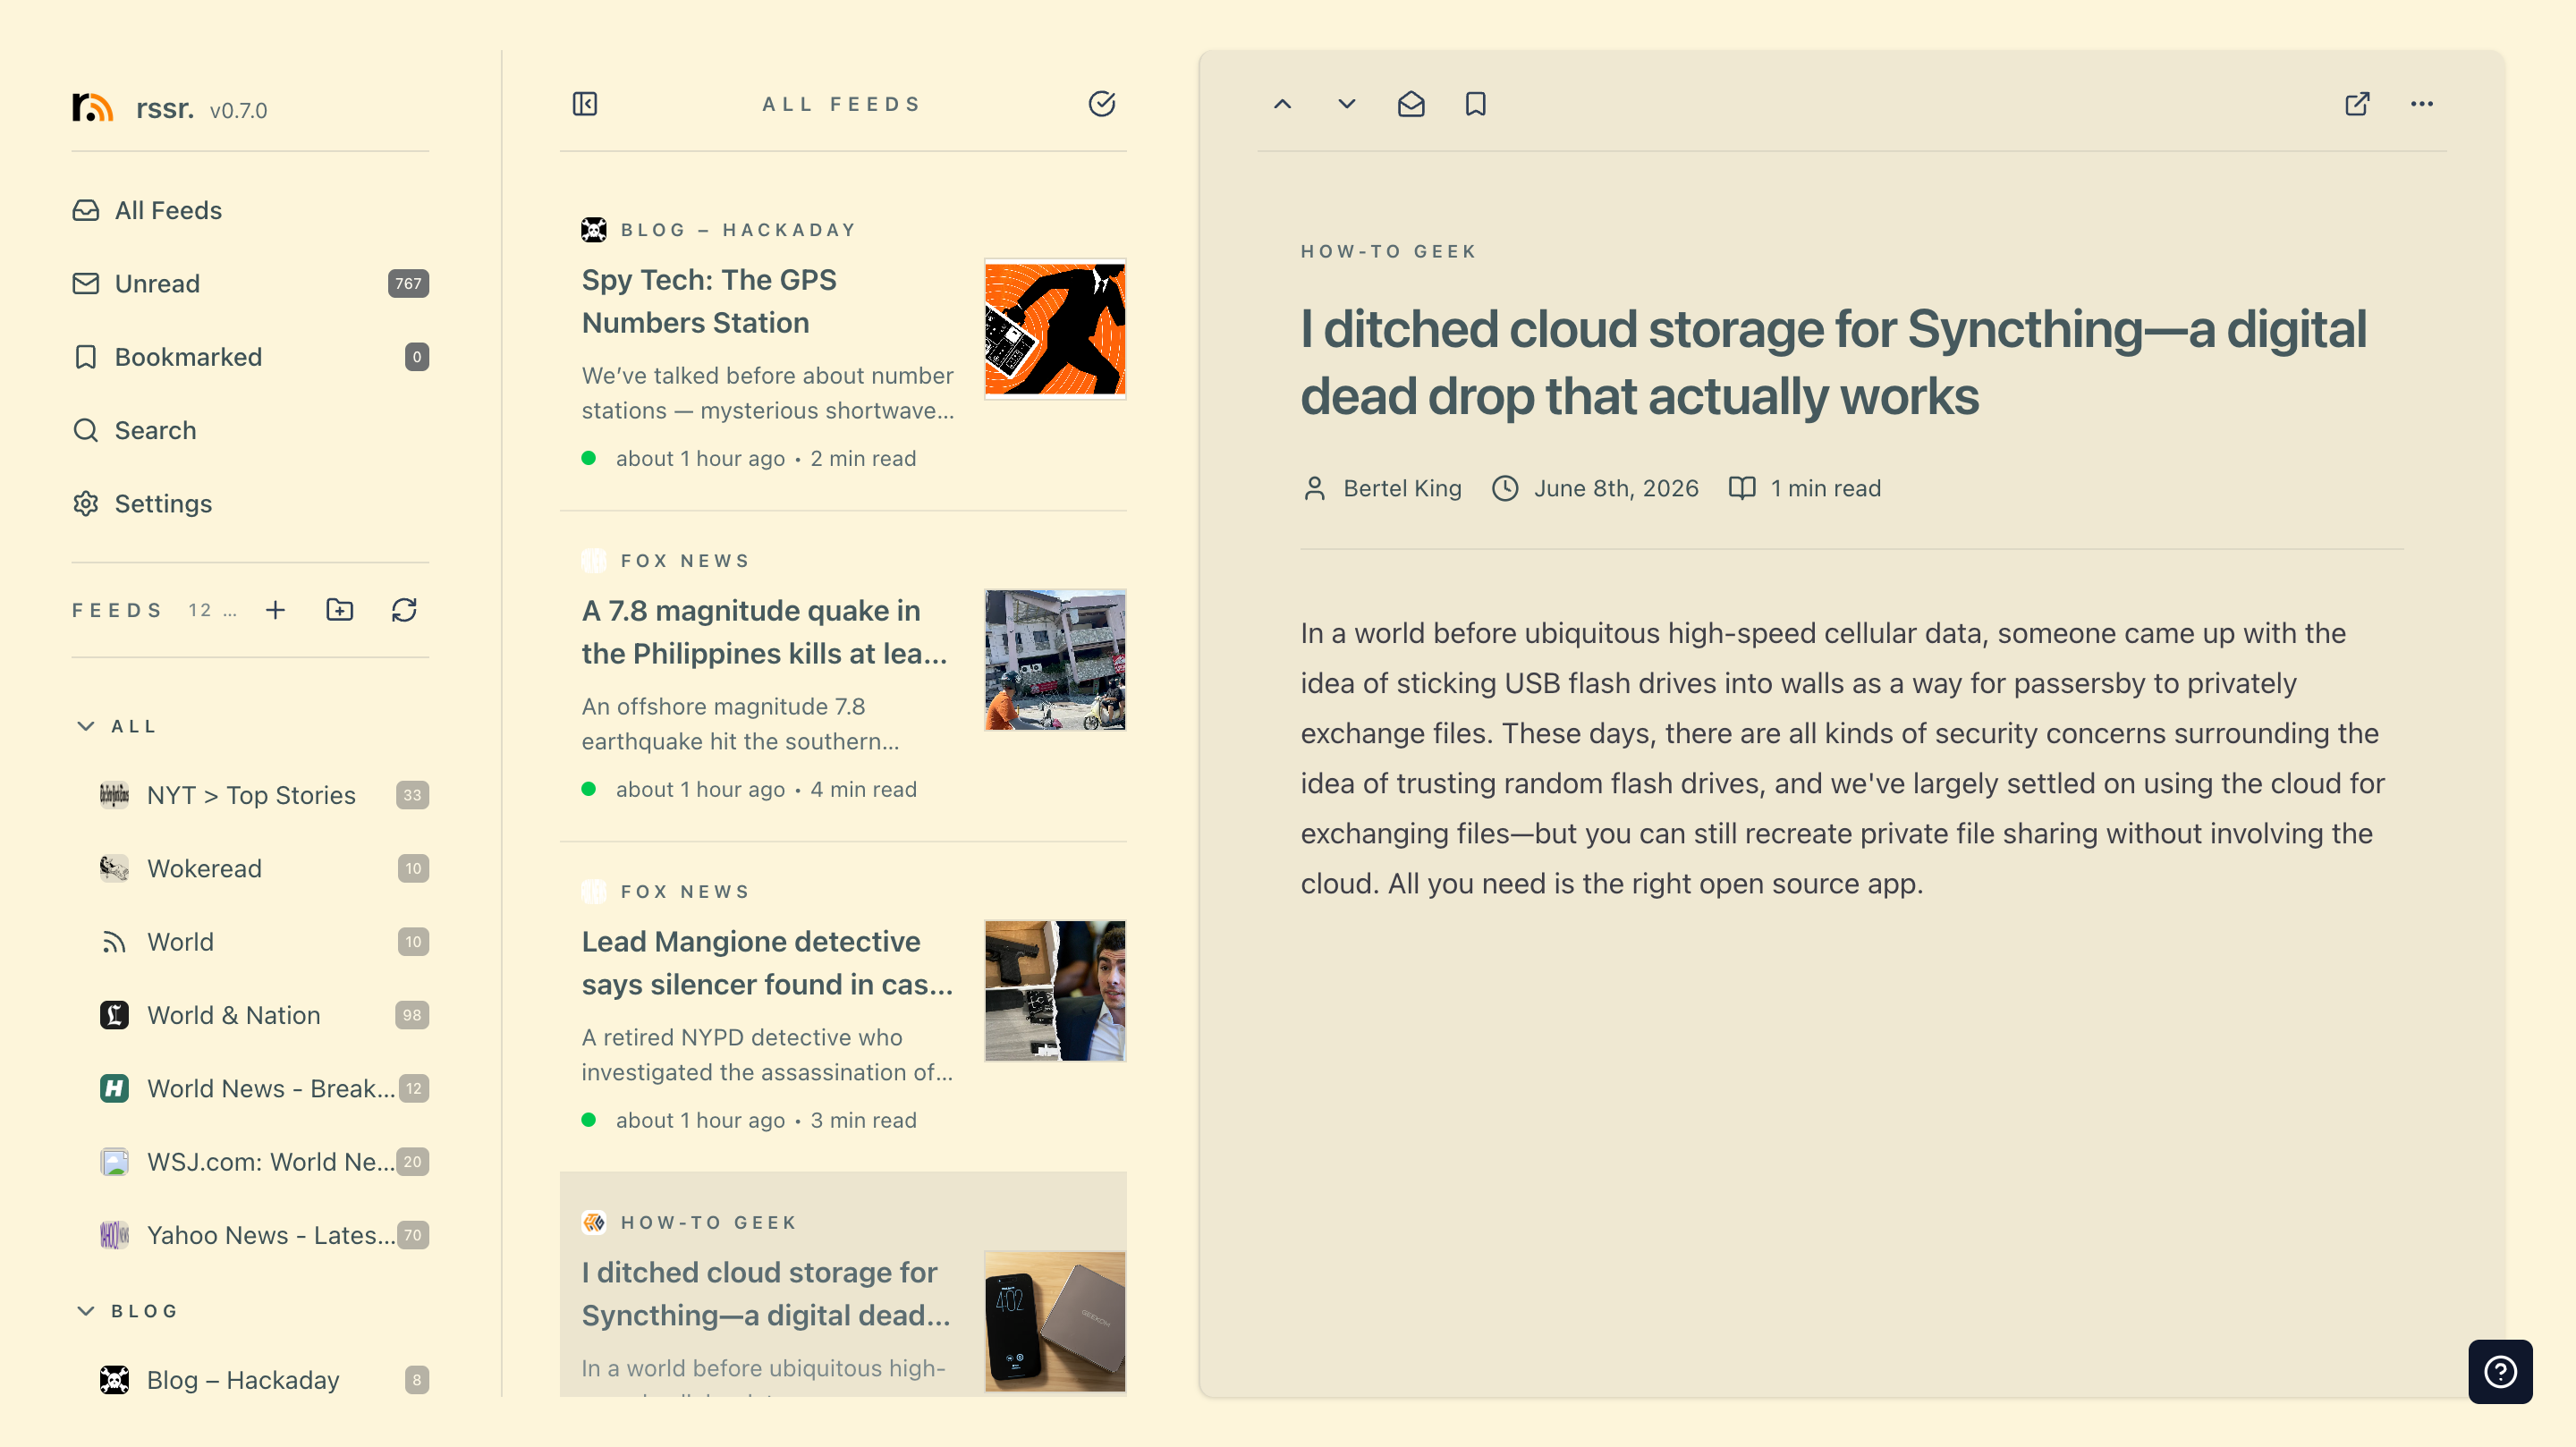Image resolution: width=2576 pixels, height=1447 pixels.
Task: Click the first FOX NEWS source label
Action: [x=685, y=561]
